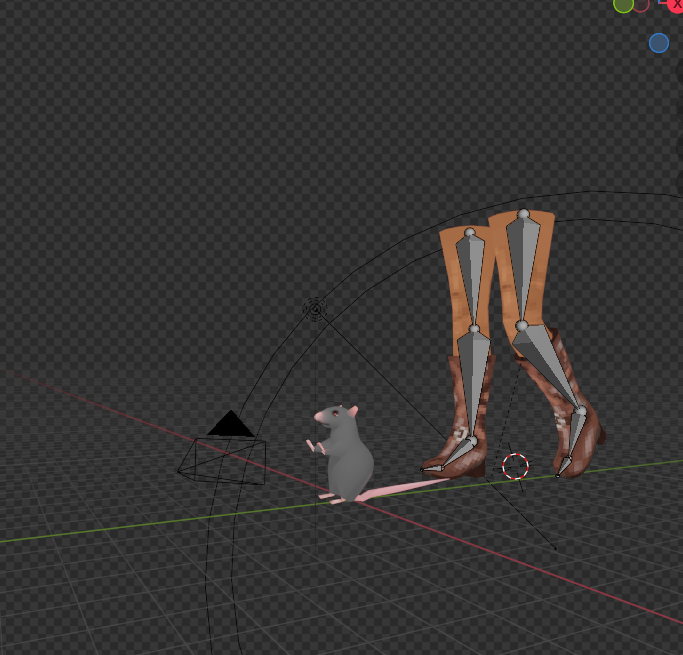Select the point light object
The height and width of the screenshot is (655, 683).
point(315,309)
